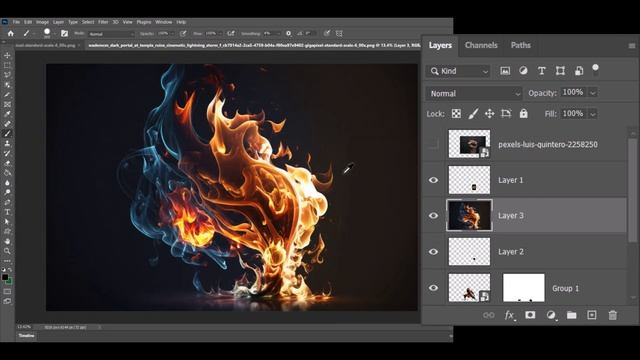Image resolution: width=640 pixels, height=360 pixels.
Task: Open the fx layer style menu
Action: tap(509, 315)
